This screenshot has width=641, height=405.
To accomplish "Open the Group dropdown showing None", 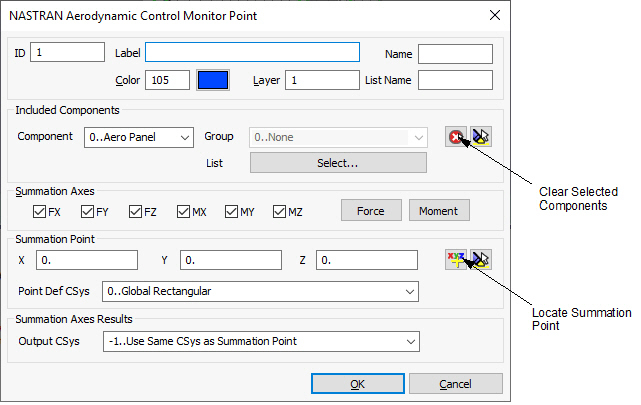I will 338,137.
